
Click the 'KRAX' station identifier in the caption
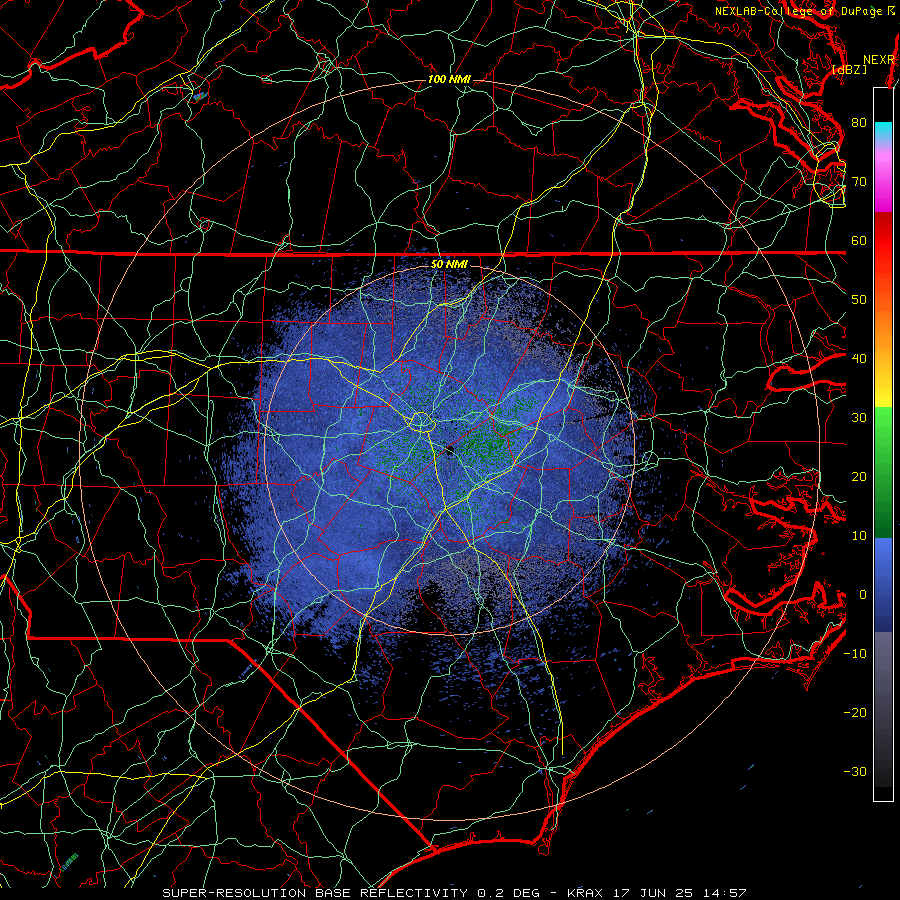[586, 893]
